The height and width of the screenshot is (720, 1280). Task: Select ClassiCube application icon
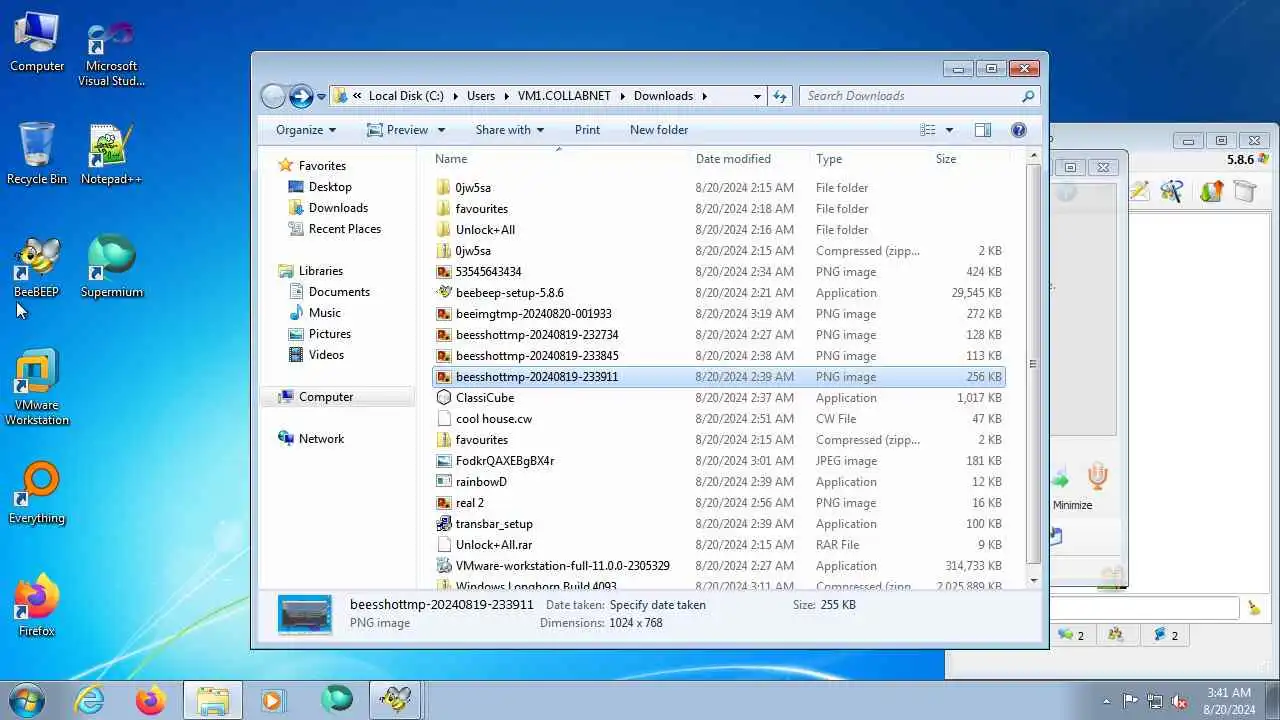445,398
